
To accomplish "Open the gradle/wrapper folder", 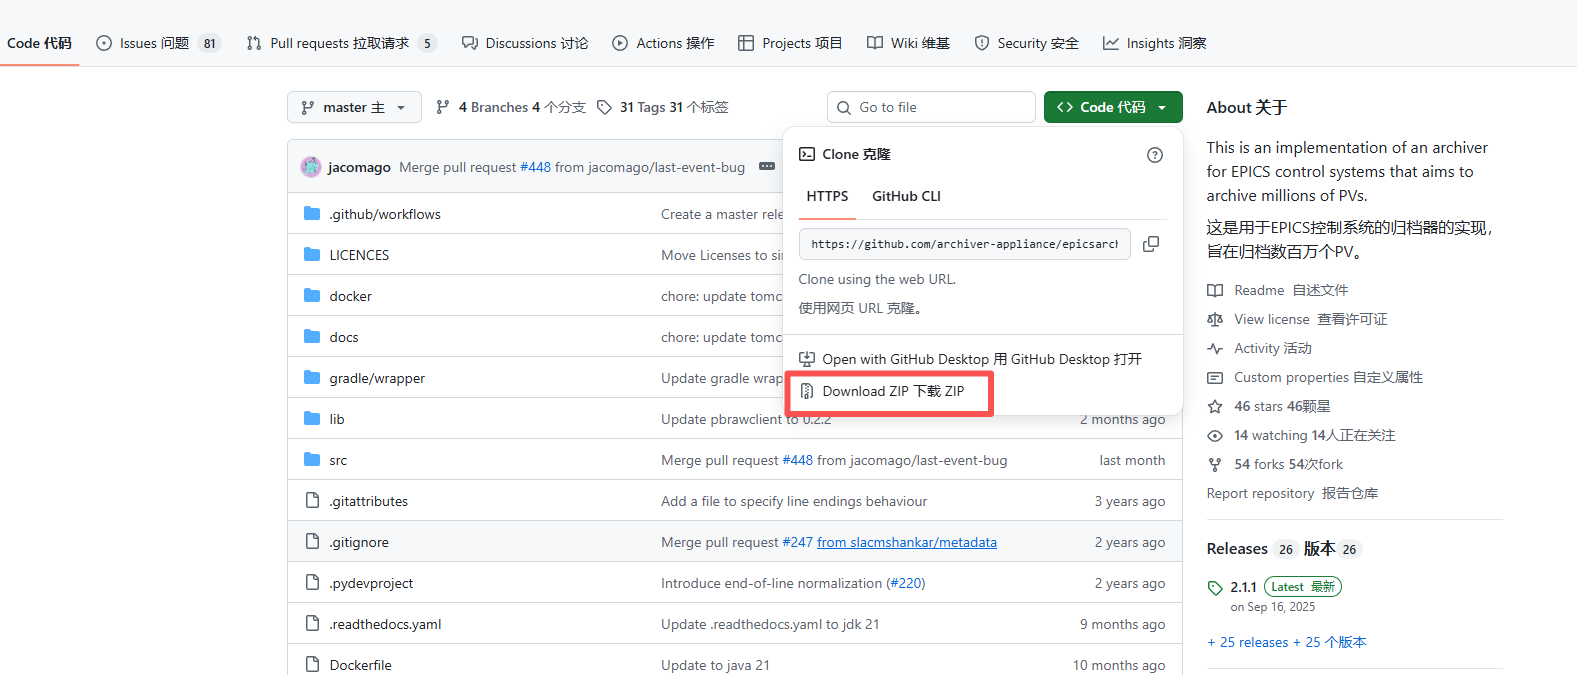I will [x=377, y=378].
